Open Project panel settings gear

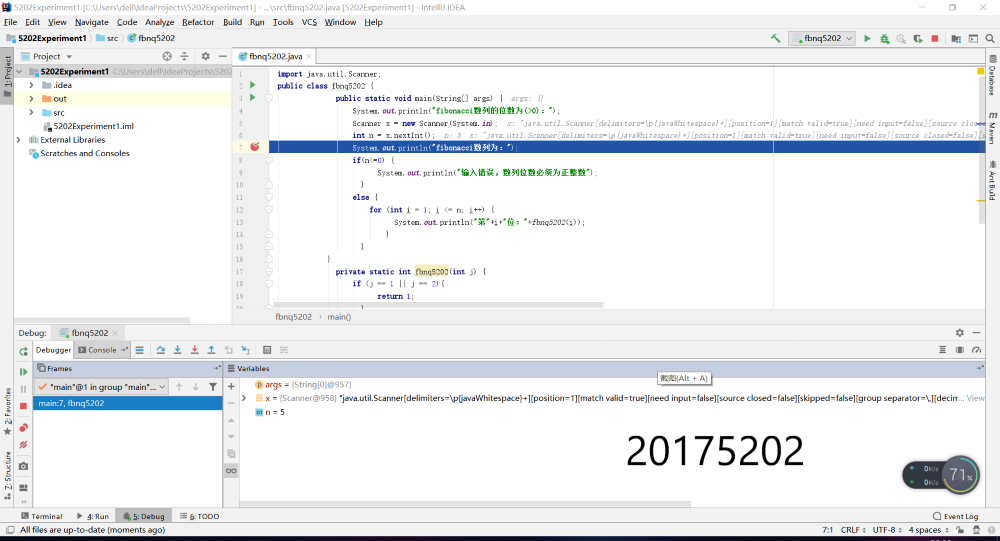[x=205, y=56]
